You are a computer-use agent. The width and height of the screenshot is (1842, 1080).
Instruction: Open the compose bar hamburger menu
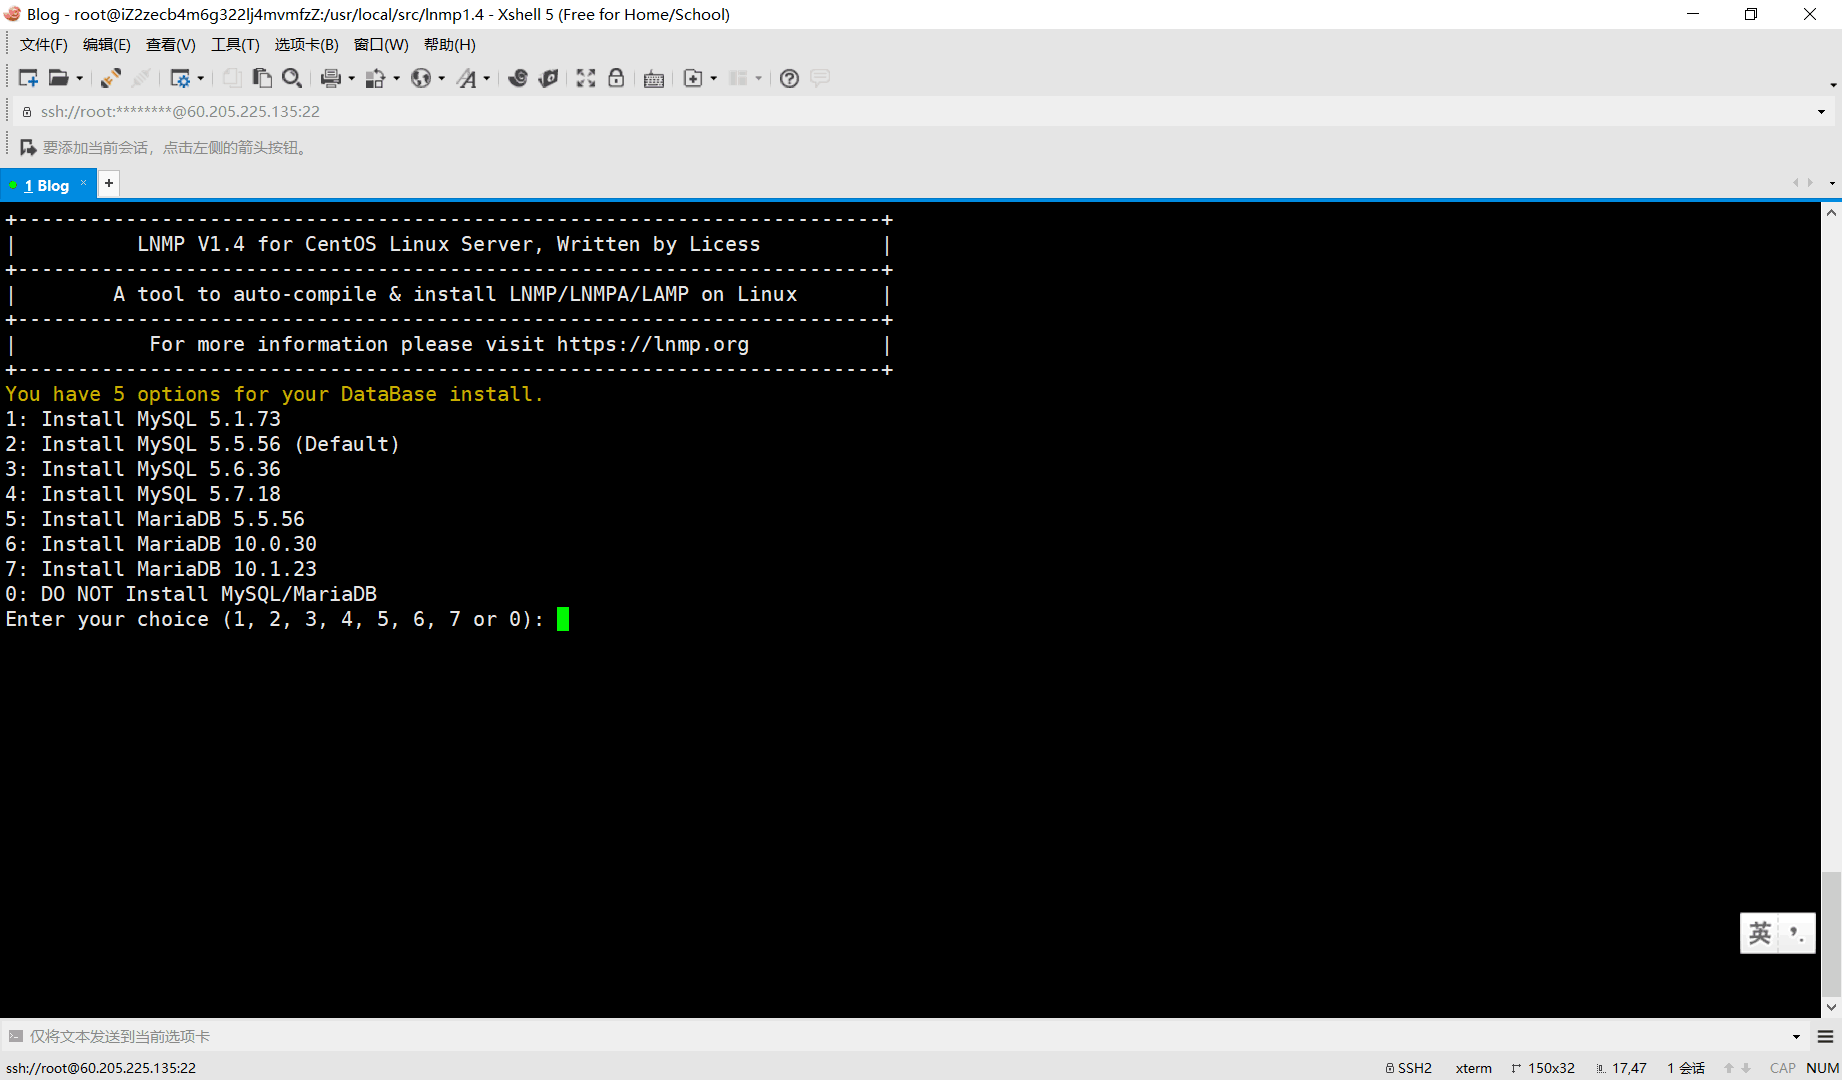point(1825,1037)
